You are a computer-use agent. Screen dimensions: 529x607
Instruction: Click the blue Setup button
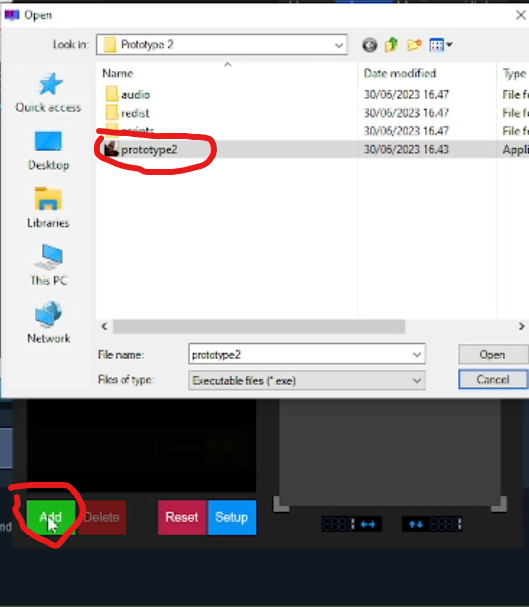tap(231, 517)
